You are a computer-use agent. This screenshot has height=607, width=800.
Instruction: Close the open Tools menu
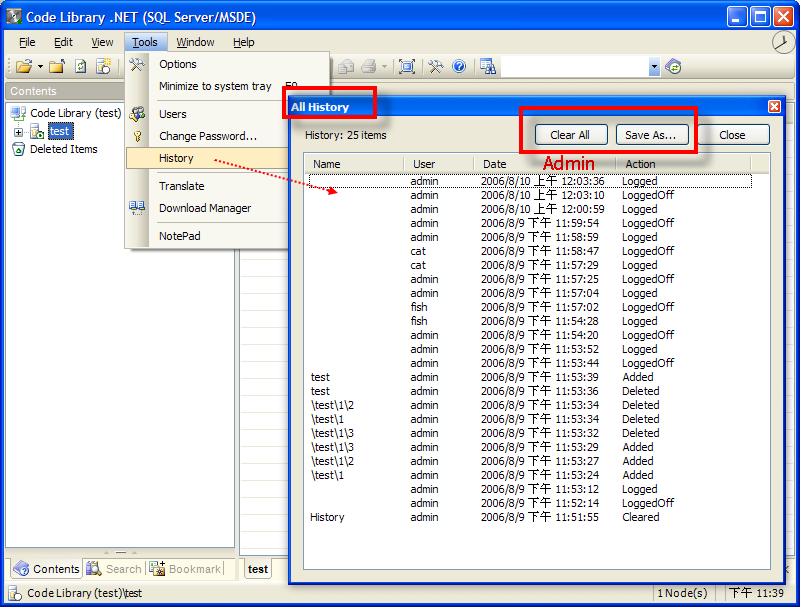(x=145, y=42)
